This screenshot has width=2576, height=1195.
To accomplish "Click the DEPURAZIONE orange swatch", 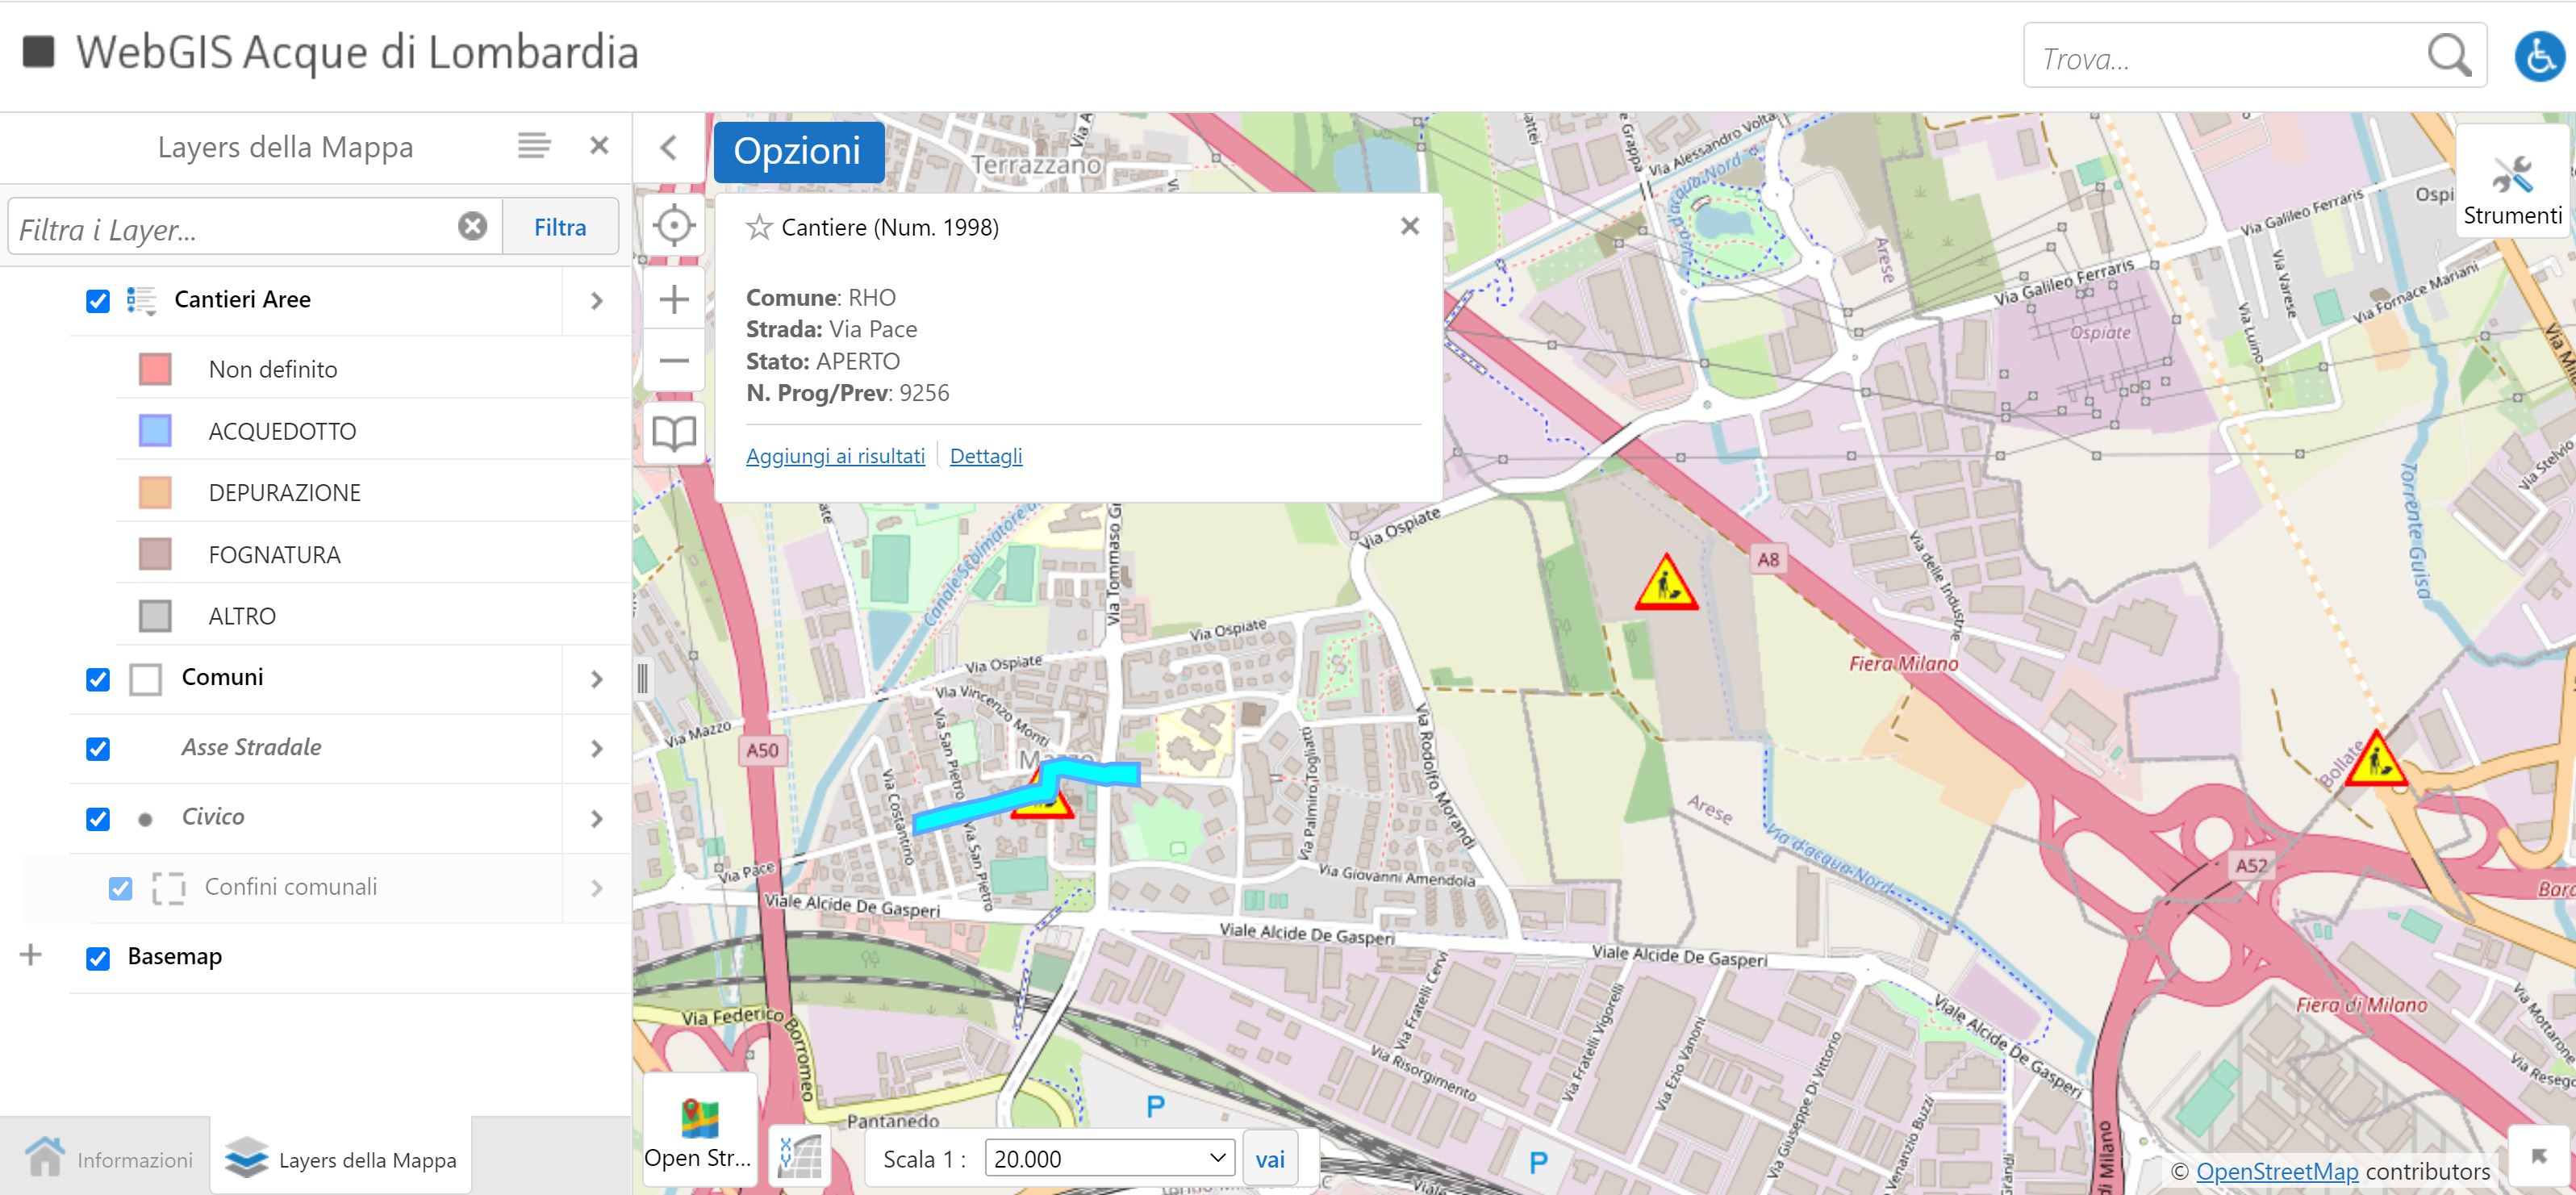I will pyautogui.click(x=155, y=492).
